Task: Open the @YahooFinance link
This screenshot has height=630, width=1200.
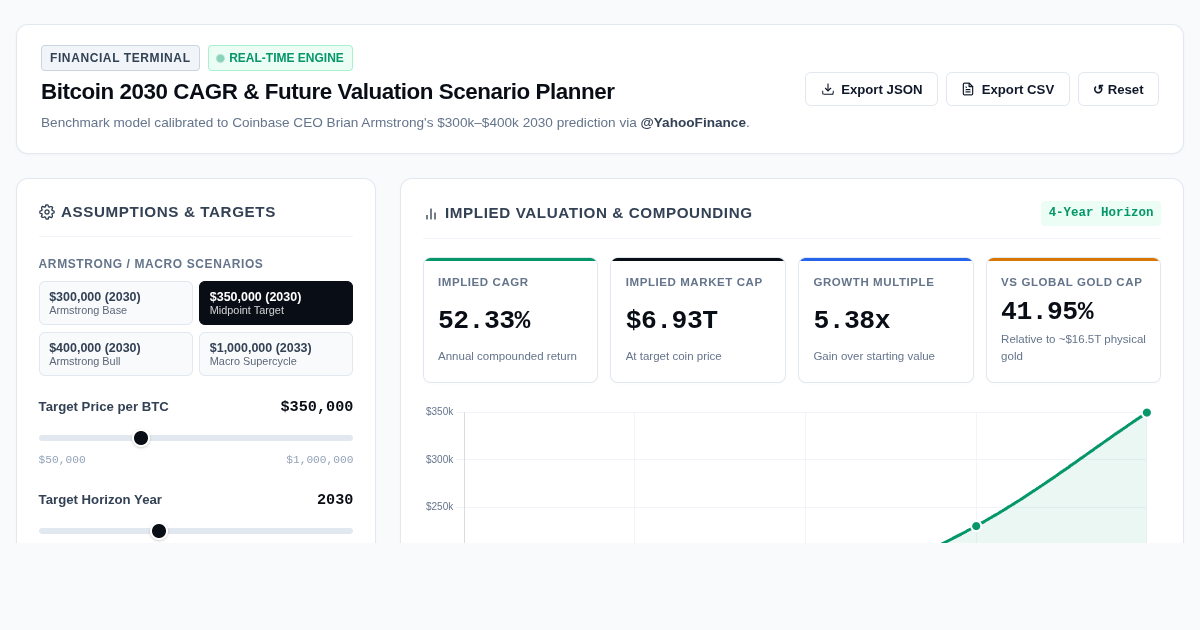Action: [x=693, y=122]
